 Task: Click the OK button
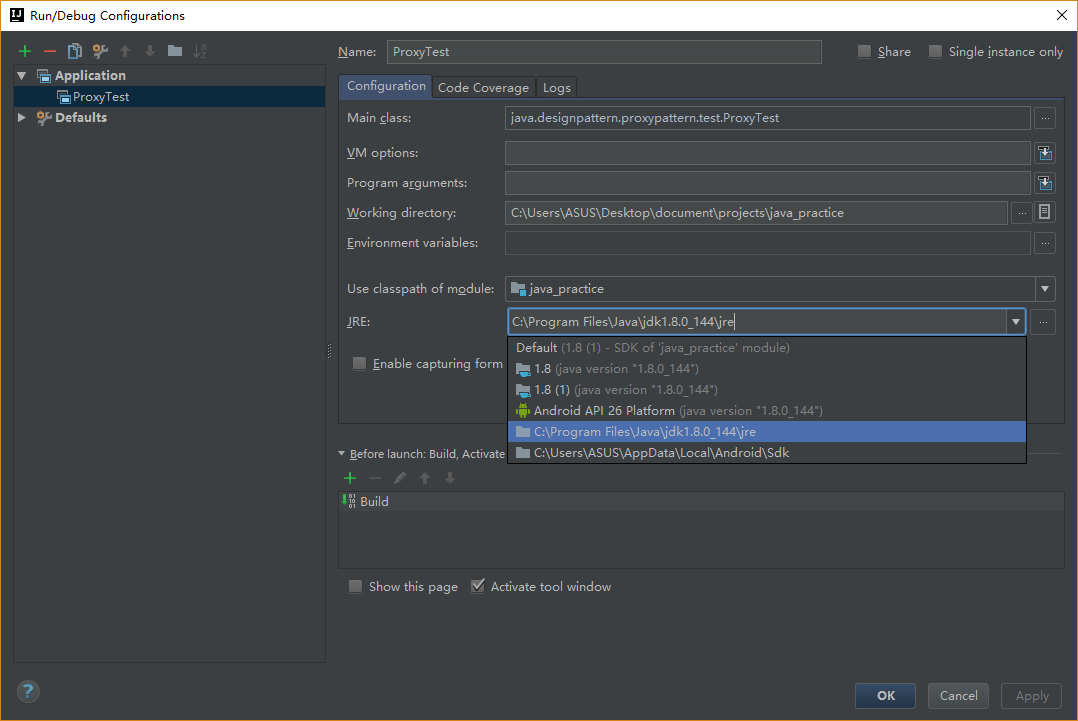[886, 696]
